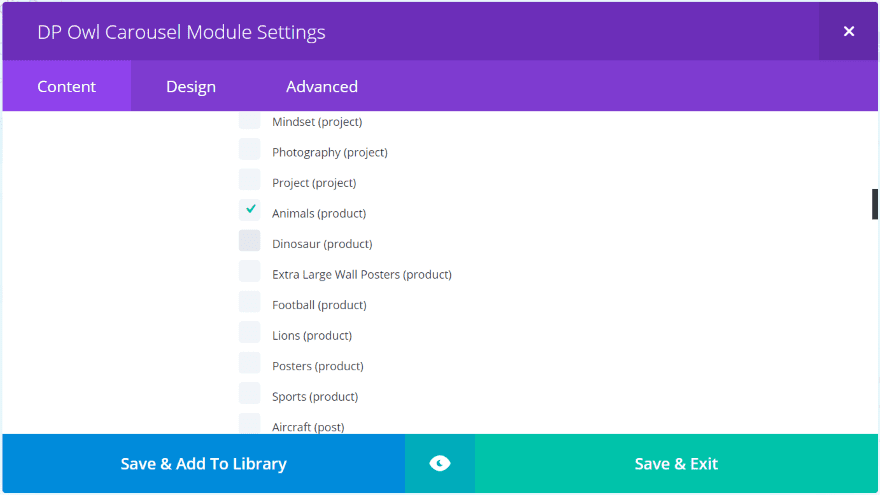880x495 pixels.
Task: Click Save & Add To Library
Action: [x=204, y=463]
